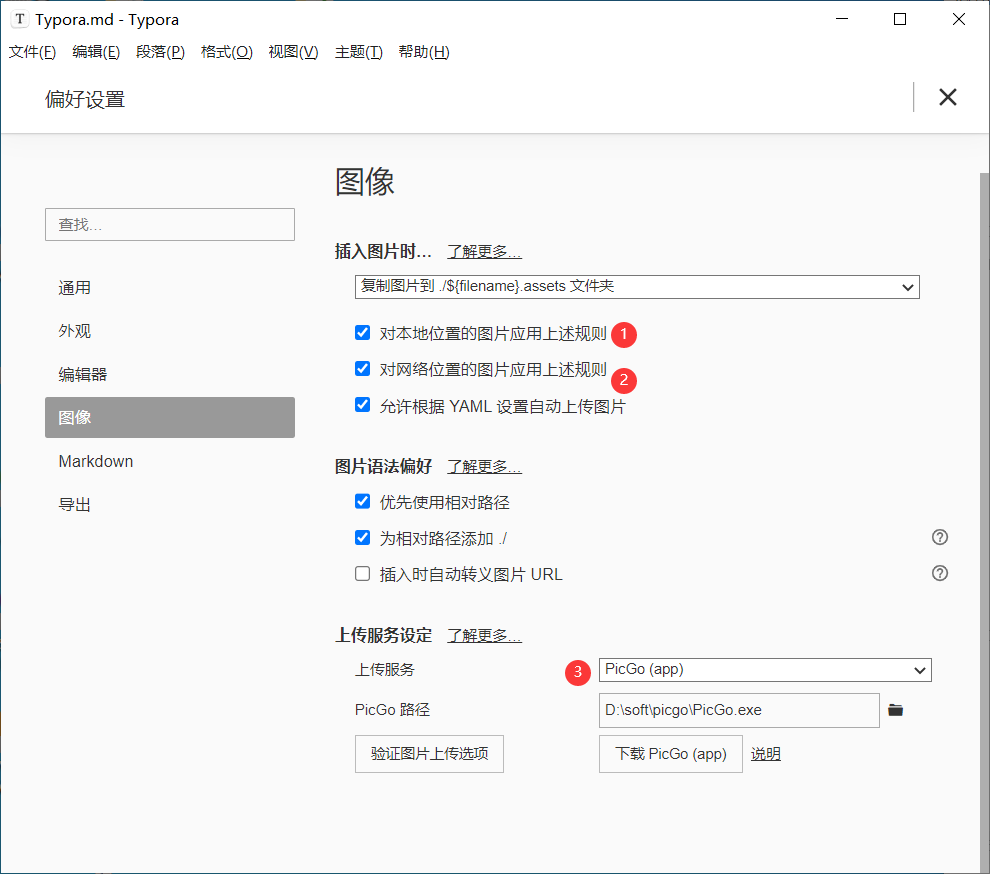Open the 格式(O) menu
This screenshot has height=874, width=990.
[227, 52]
